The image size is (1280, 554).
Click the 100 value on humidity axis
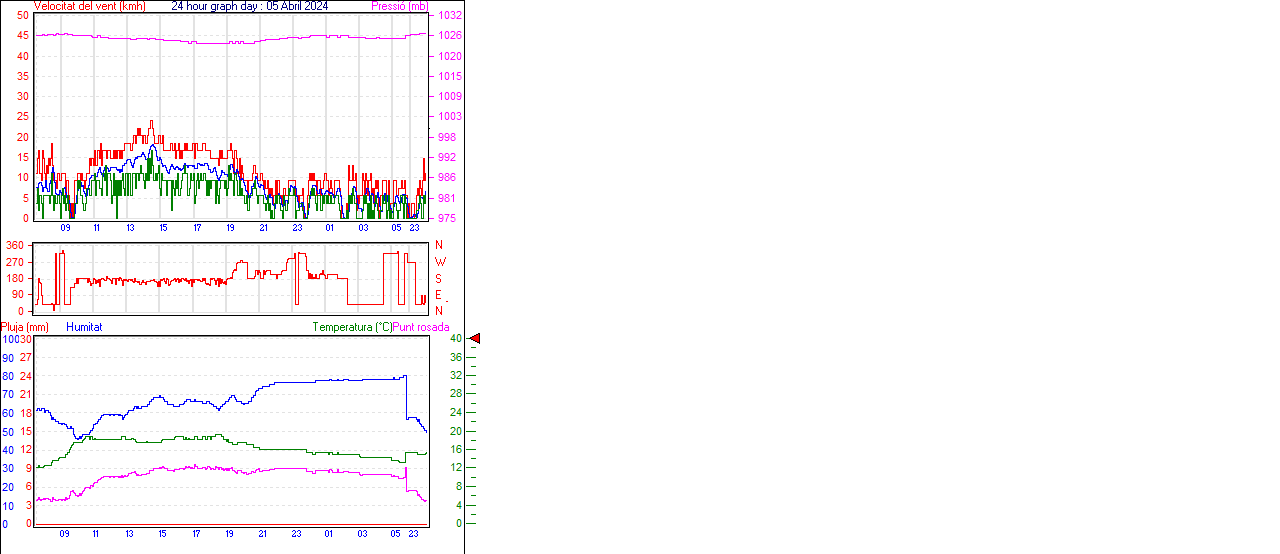[x=9, y=339]
